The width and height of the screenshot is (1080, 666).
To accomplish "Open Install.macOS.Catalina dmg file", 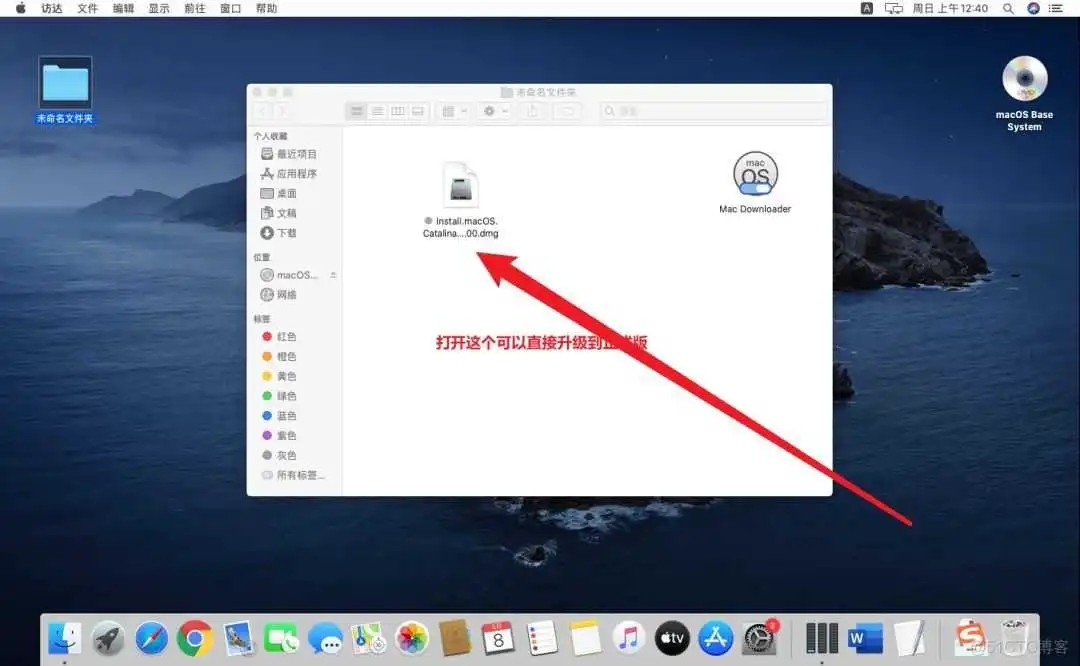I will point(461,185).
